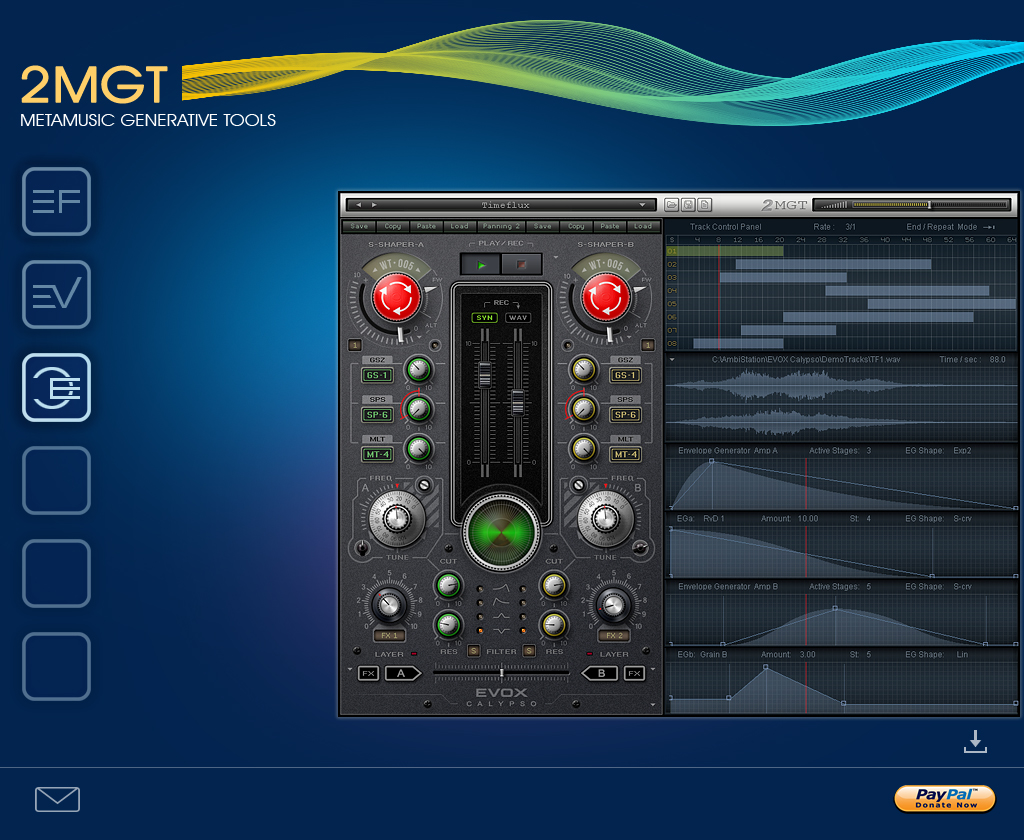The image size is (1024, 840).
Task: Click the large green center orb
Action: tap(501, 531)
